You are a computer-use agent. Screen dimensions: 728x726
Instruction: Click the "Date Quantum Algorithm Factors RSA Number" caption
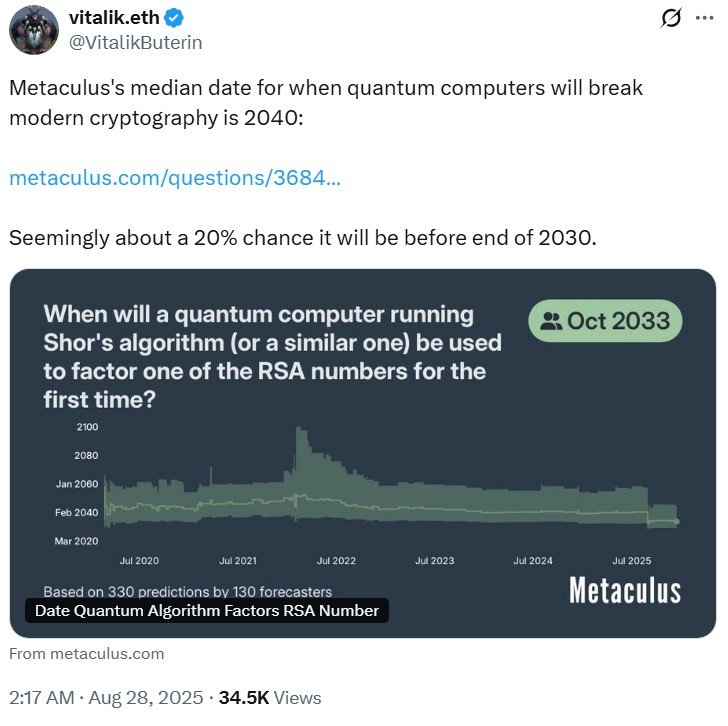tap(207, 610)
